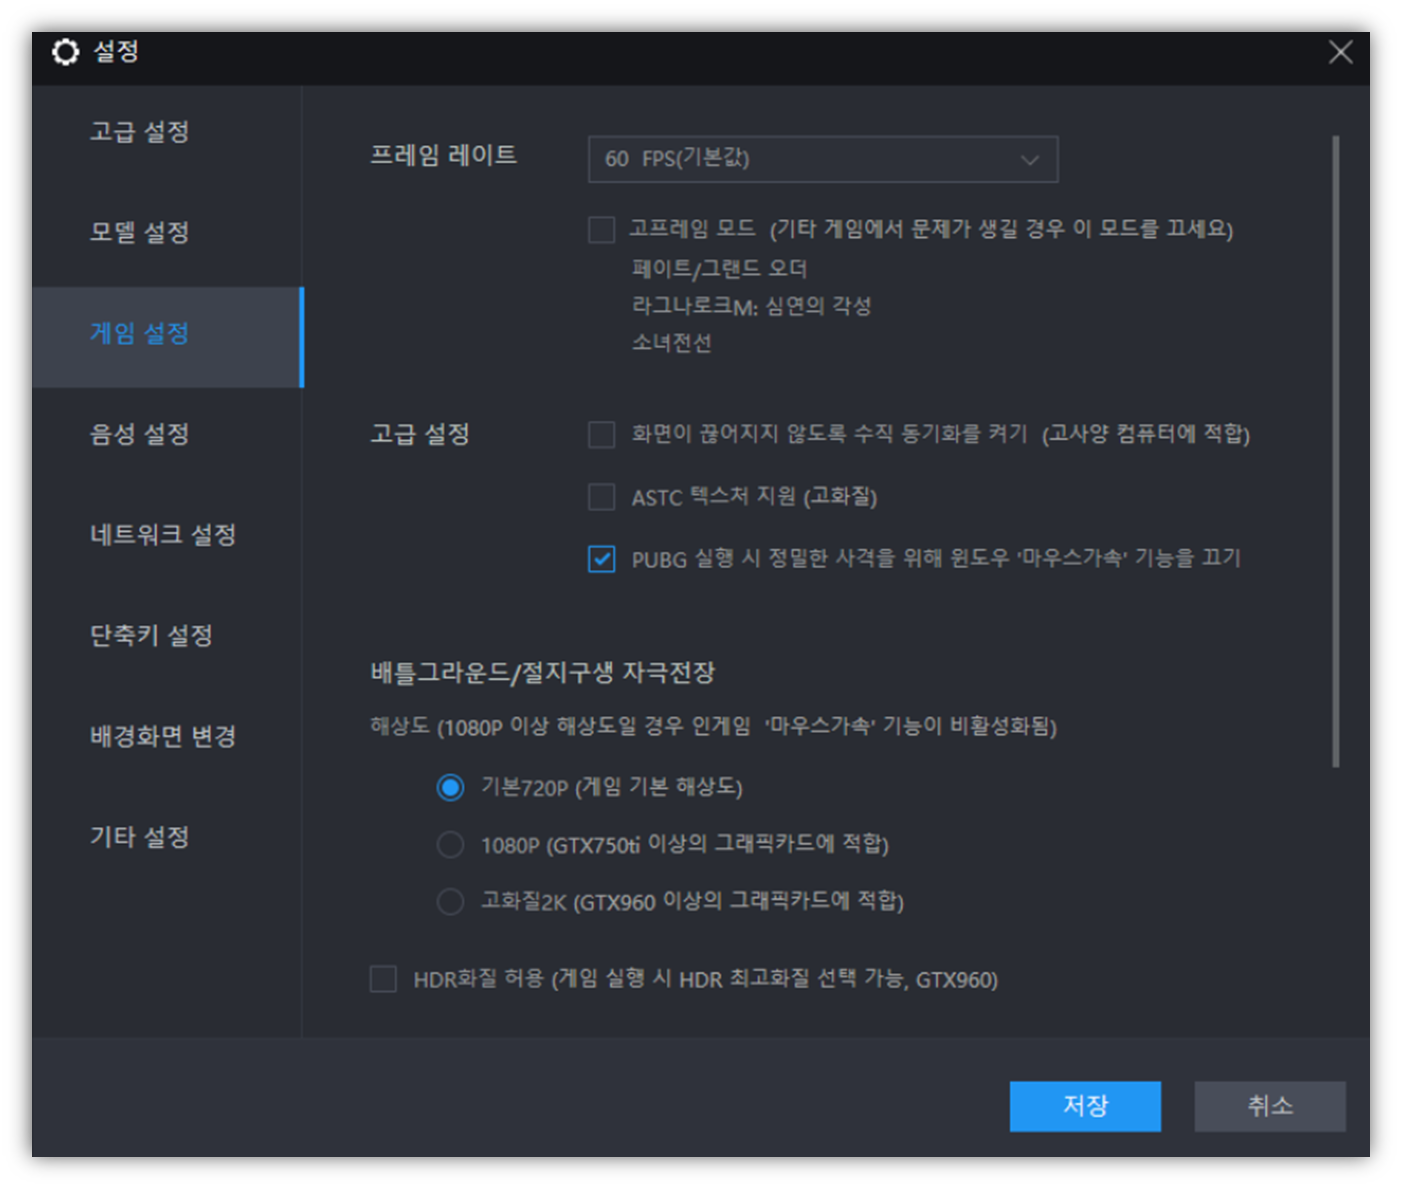
Task: Select the 고화질2K resolution option
Action: [x=450, y=901]
